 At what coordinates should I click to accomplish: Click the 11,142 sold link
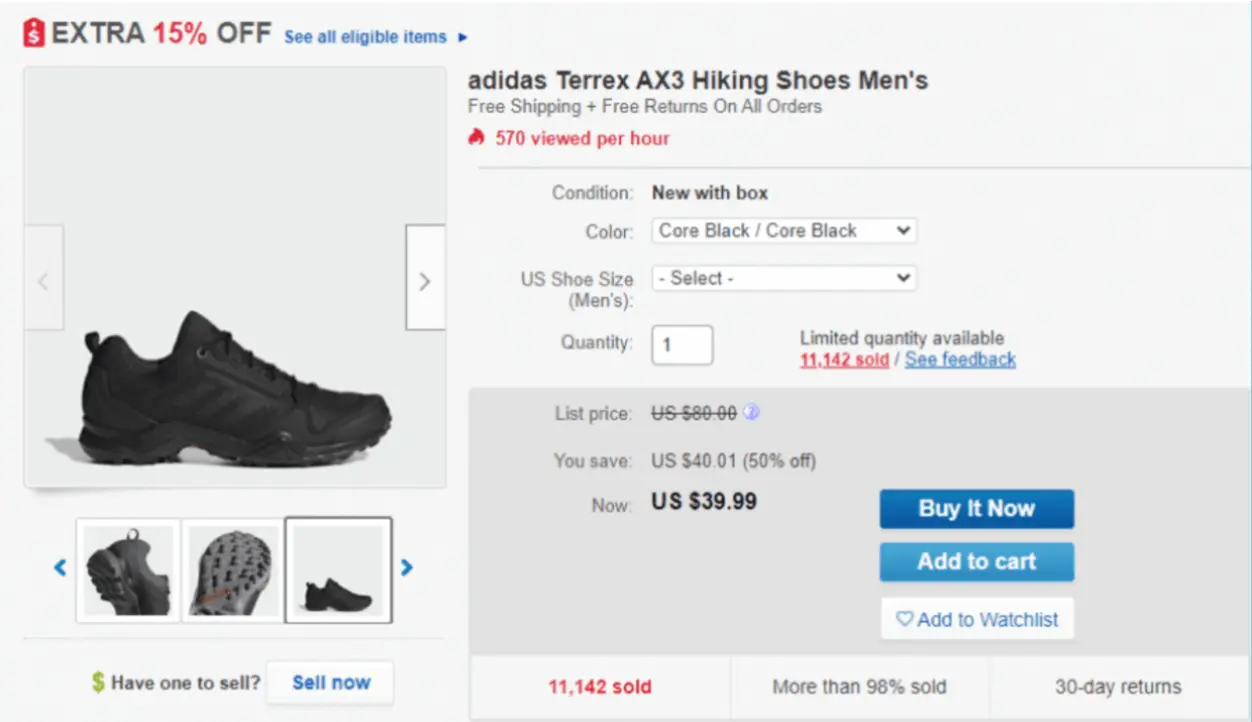click(x=844, y=360)
